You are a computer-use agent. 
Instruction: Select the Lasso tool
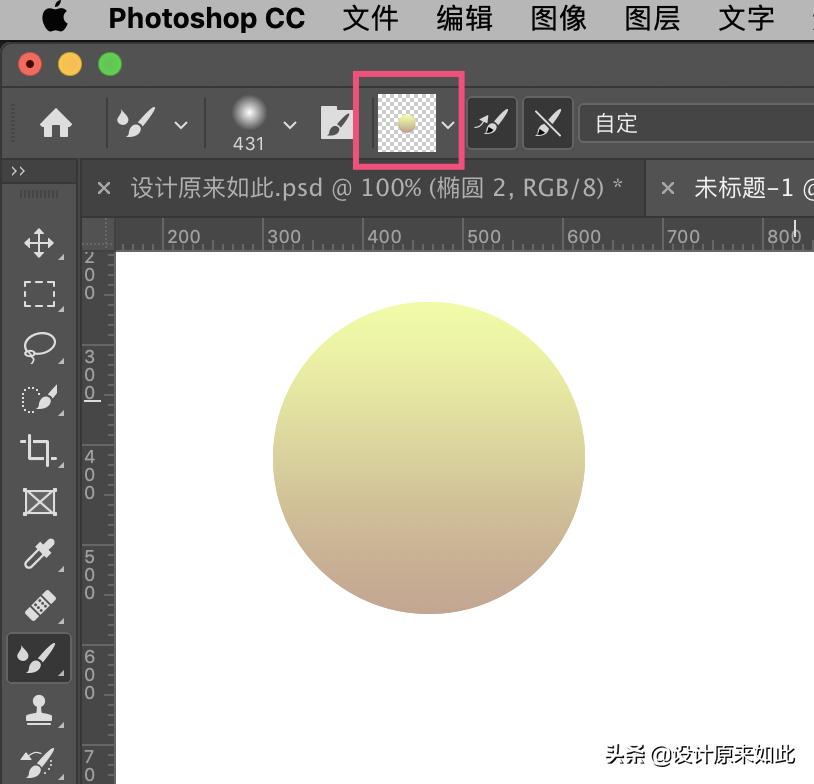[39, 346]
